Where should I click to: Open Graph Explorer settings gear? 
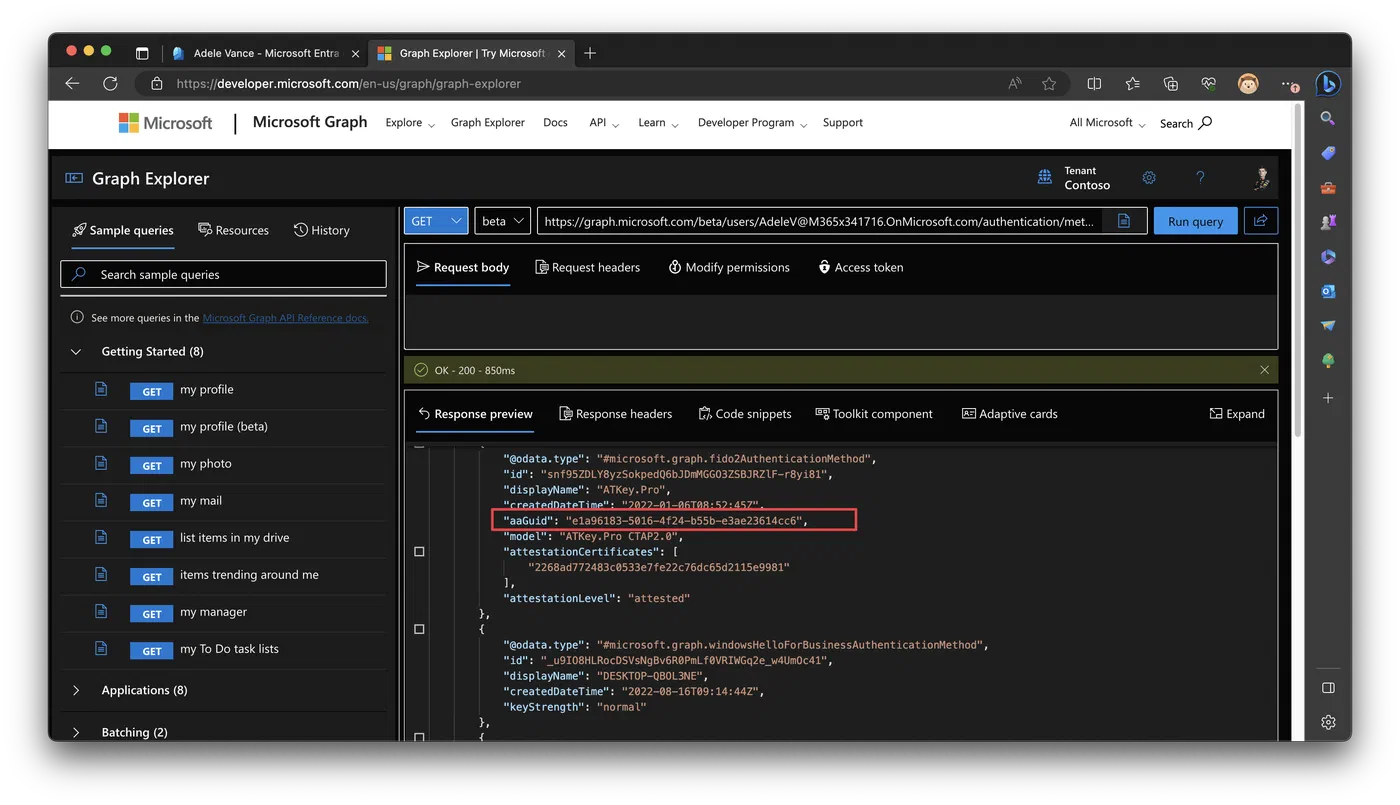pos(1149,178)
